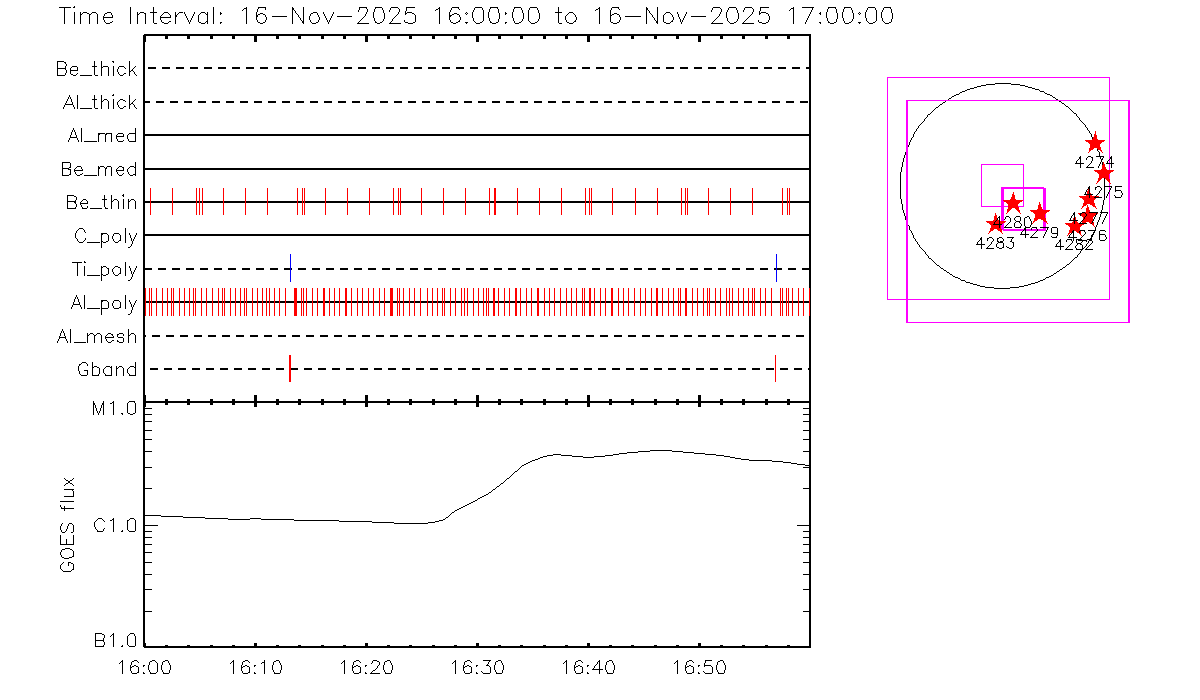The image size is (1200, 700).
Task: Select the star above label 4279
Action: coord(1040,213)
